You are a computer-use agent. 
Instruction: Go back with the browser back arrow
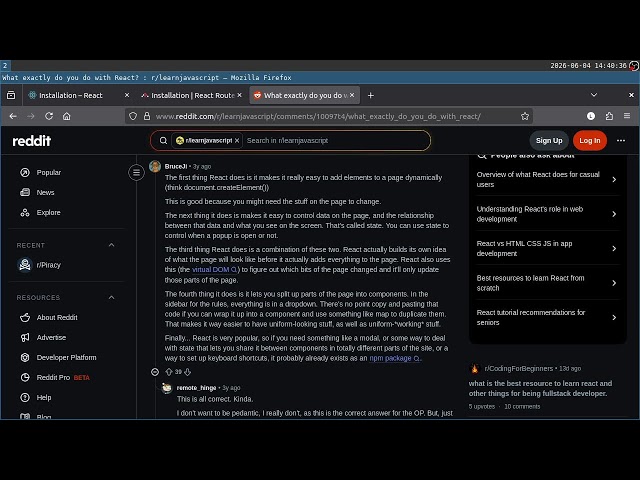[13, 116]
